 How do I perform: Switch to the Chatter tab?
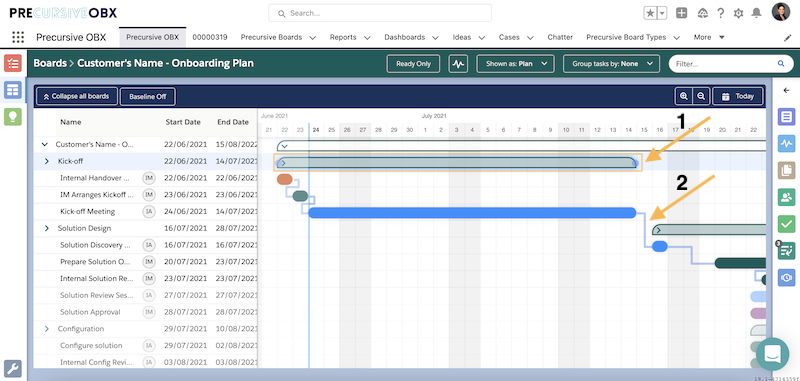(560, 37)
